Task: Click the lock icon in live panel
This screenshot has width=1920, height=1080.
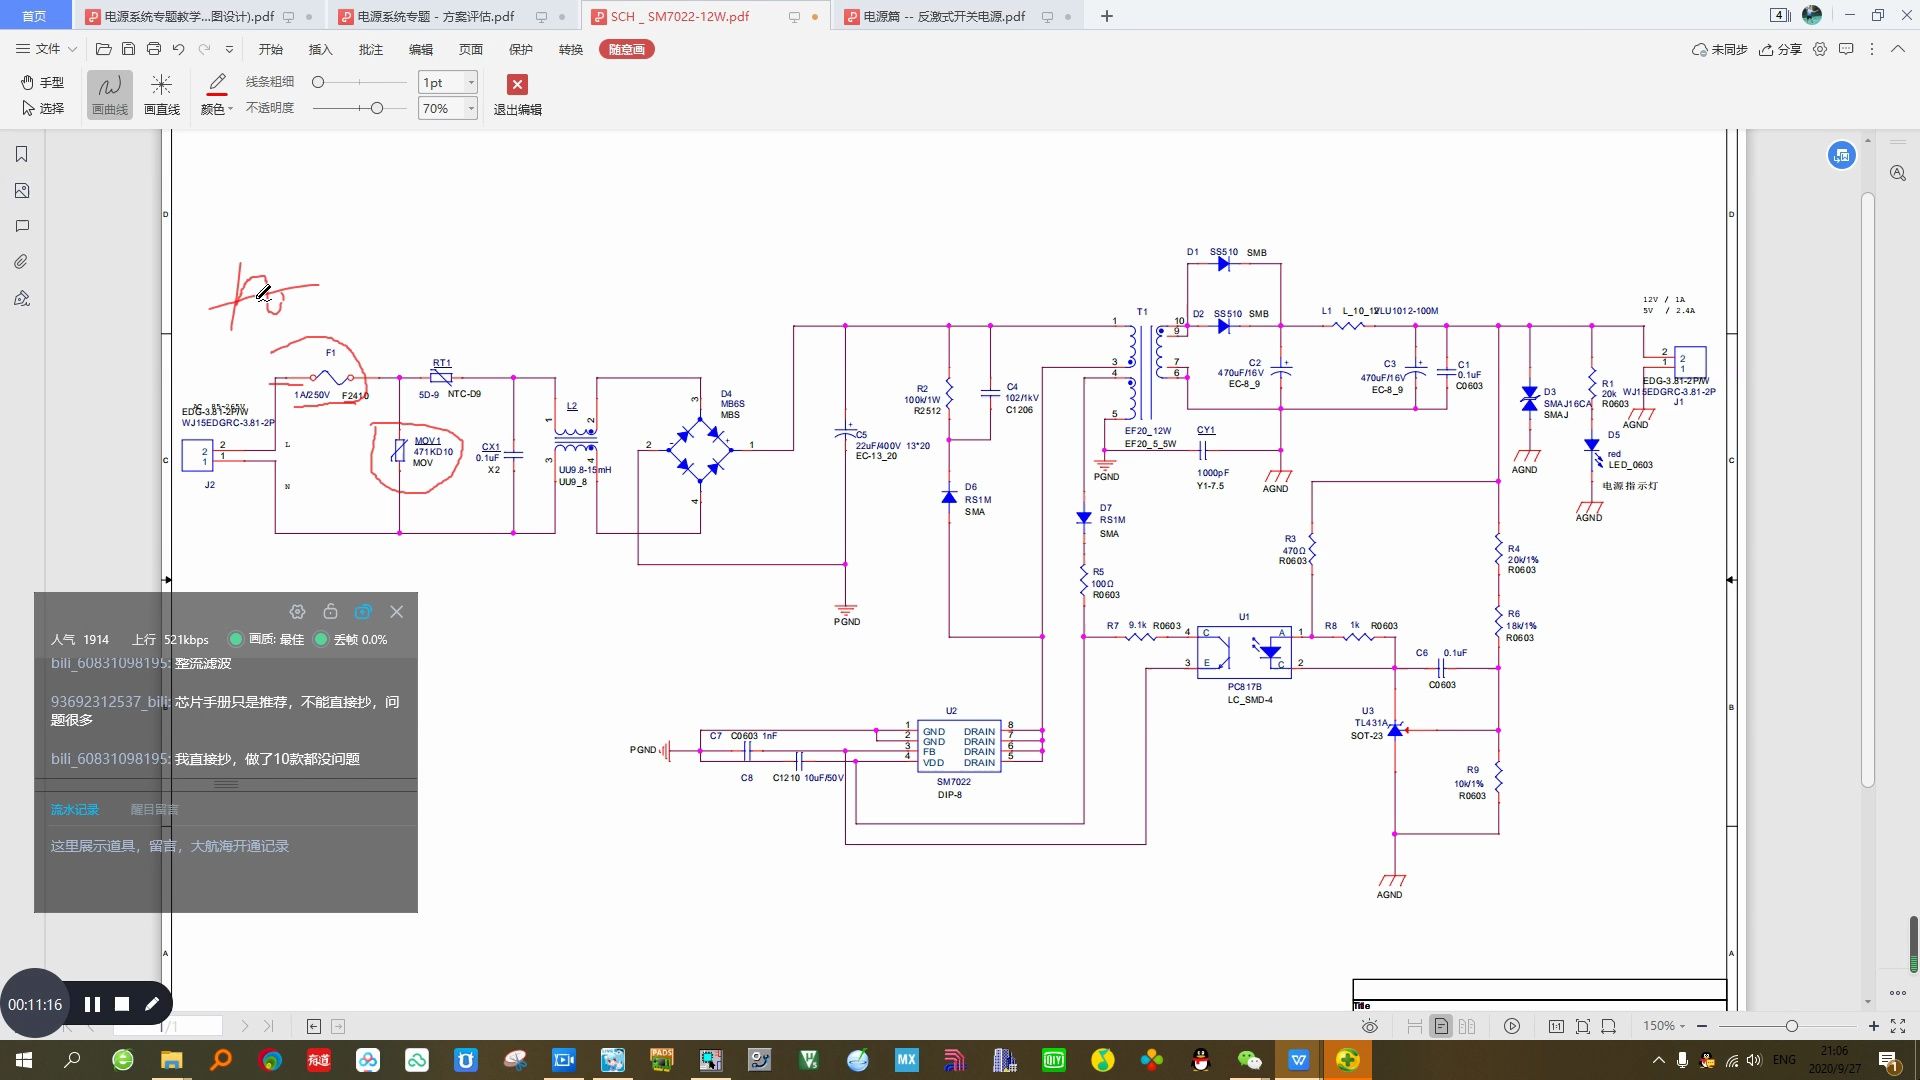Action: pos(330,612)
